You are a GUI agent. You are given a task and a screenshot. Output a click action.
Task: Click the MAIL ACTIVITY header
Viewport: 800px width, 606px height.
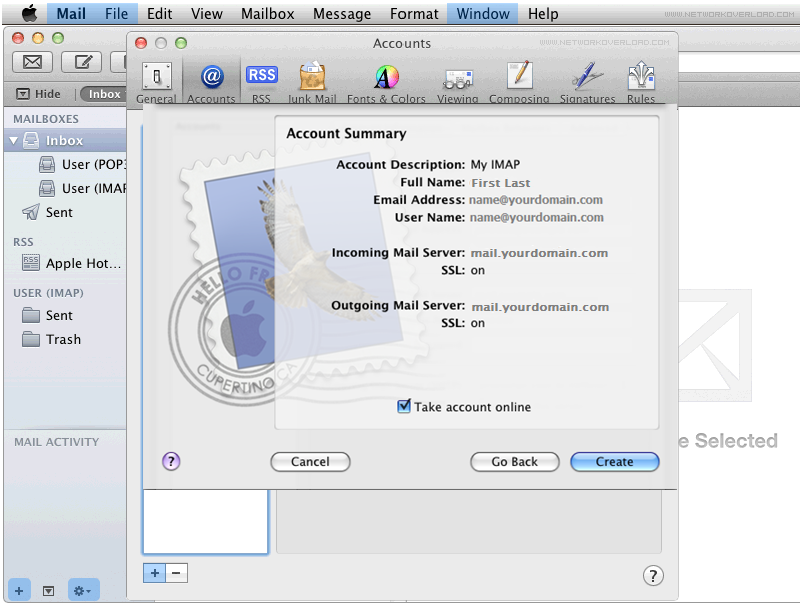pos(57,442)
